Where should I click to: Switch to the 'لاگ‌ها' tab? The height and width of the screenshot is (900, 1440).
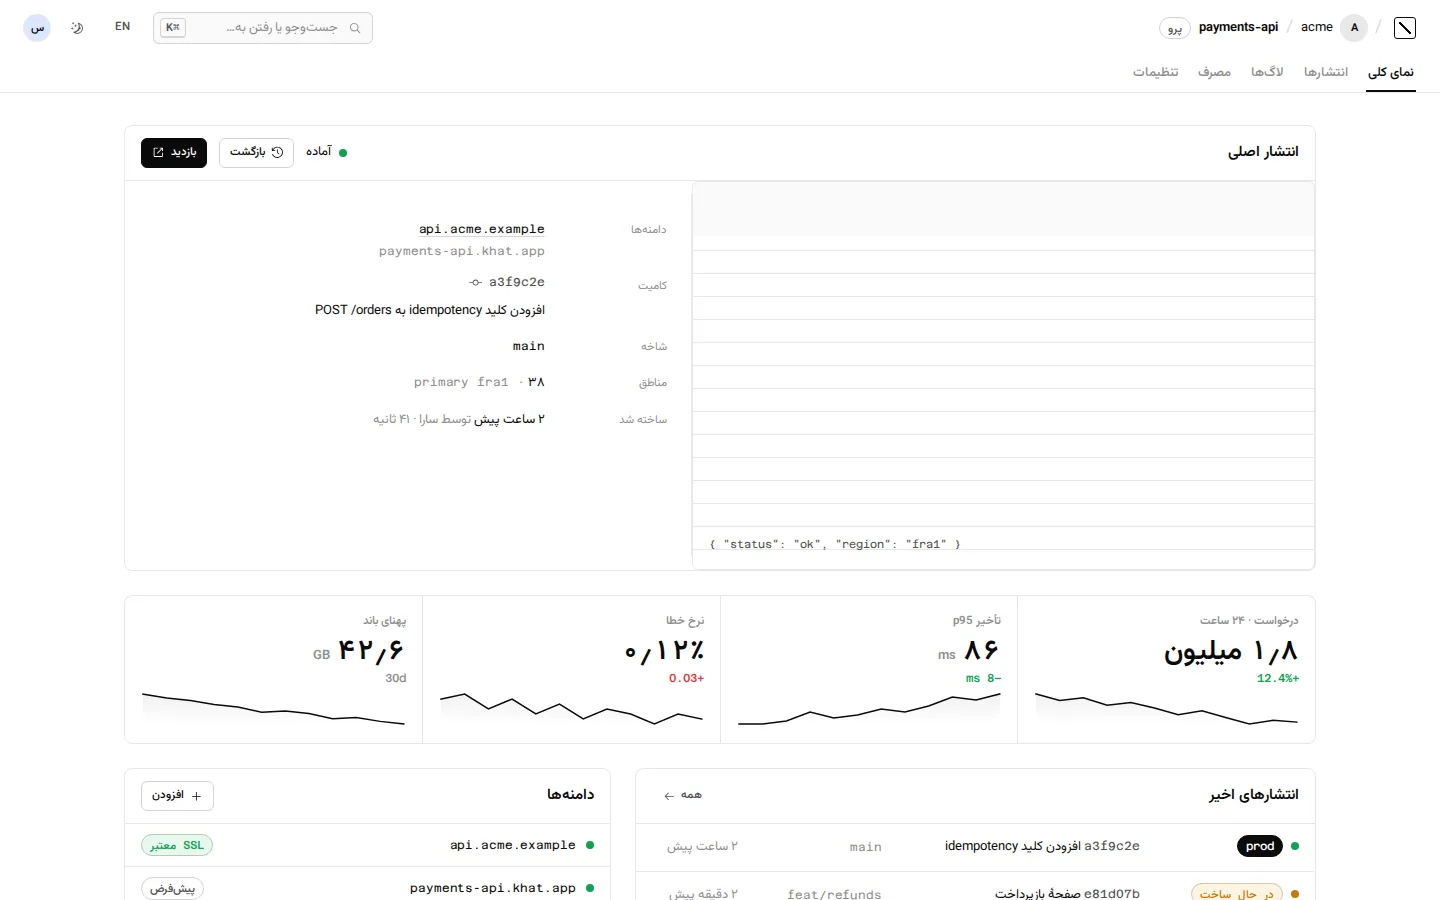click(x=1267, y=72)
